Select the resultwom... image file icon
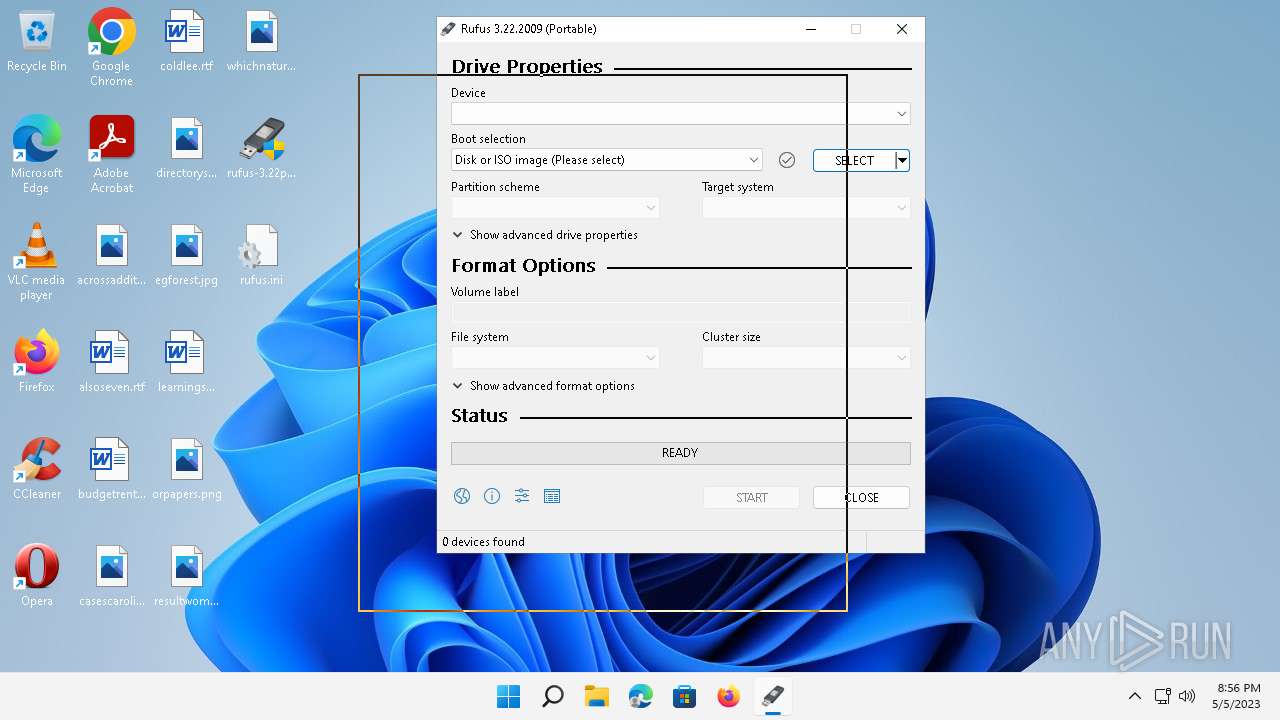Image resolution: width=1280 pixels, height=720 pixels. [x=186, y=577]
